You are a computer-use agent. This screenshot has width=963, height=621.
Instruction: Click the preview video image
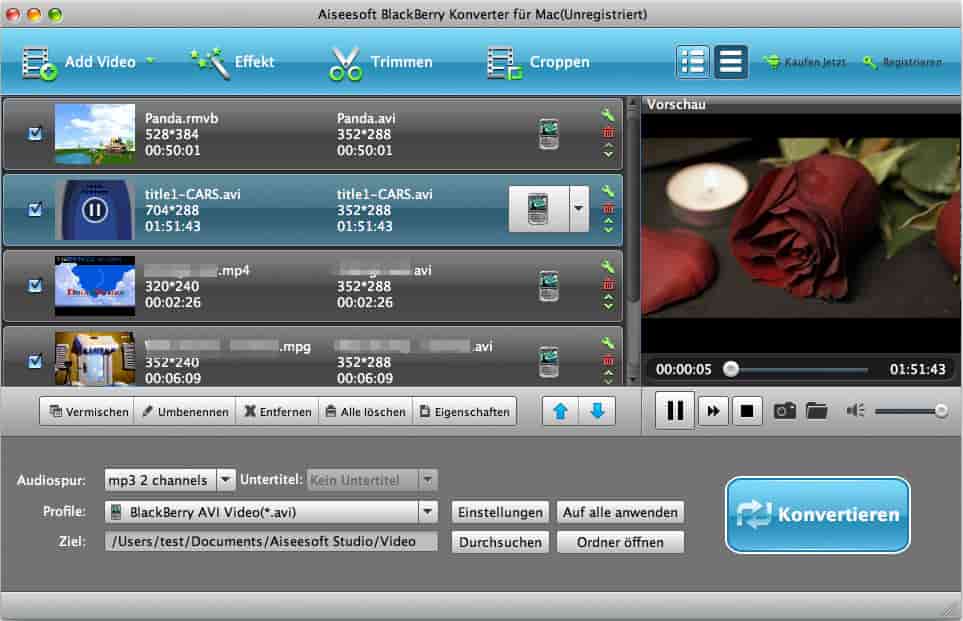[801, 228]
